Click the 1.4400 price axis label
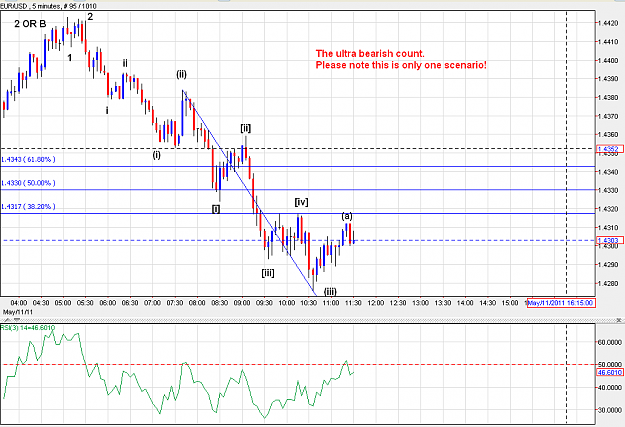The image size is (625, 427). (608, 61)
